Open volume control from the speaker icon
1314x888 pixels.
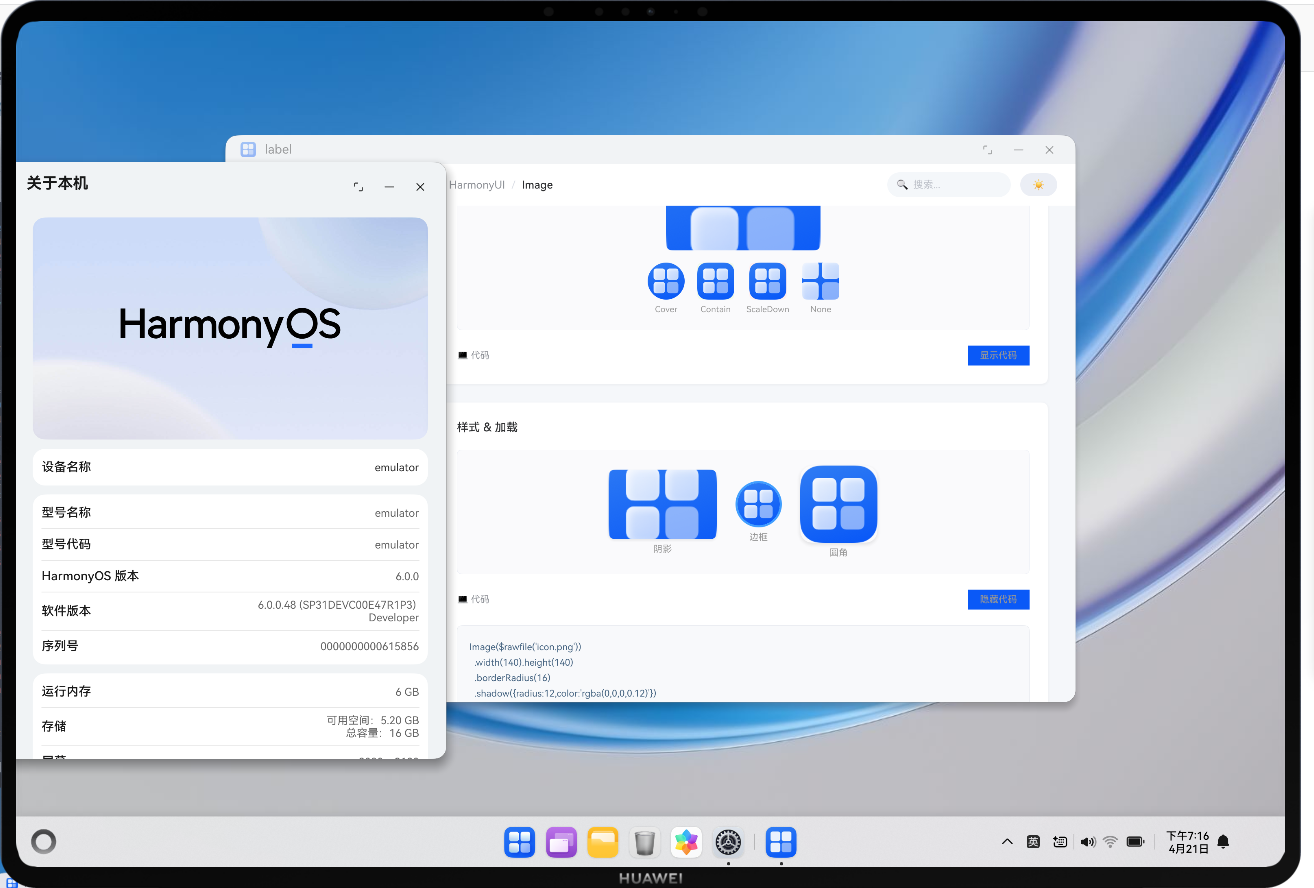pyautogui.click(x=1088, y=842)
